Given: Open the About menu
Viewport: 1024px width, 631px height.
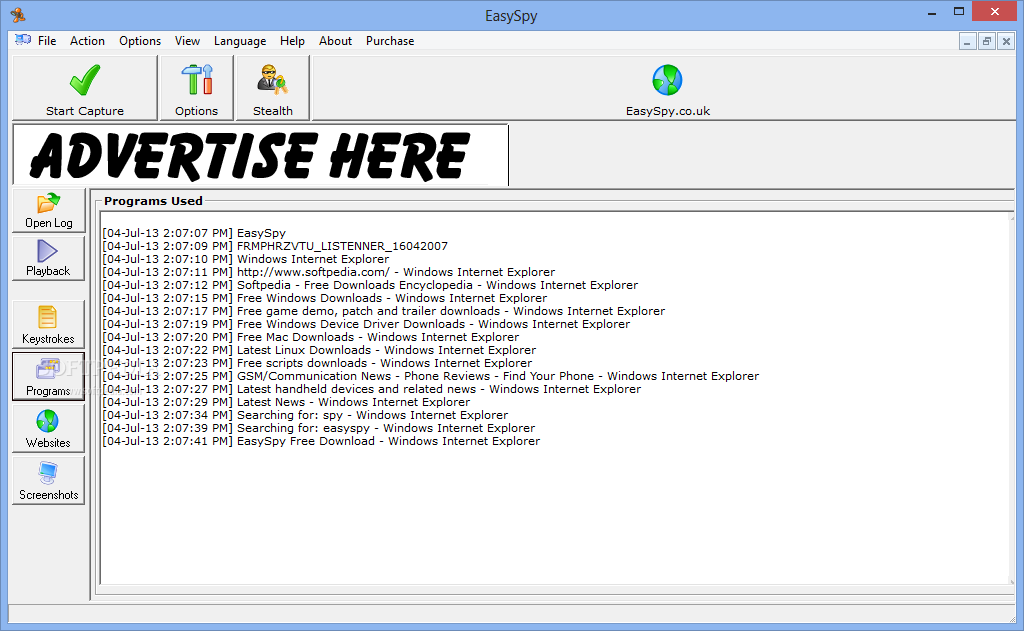Looking at the screenshot, I should tap(336, 40).
